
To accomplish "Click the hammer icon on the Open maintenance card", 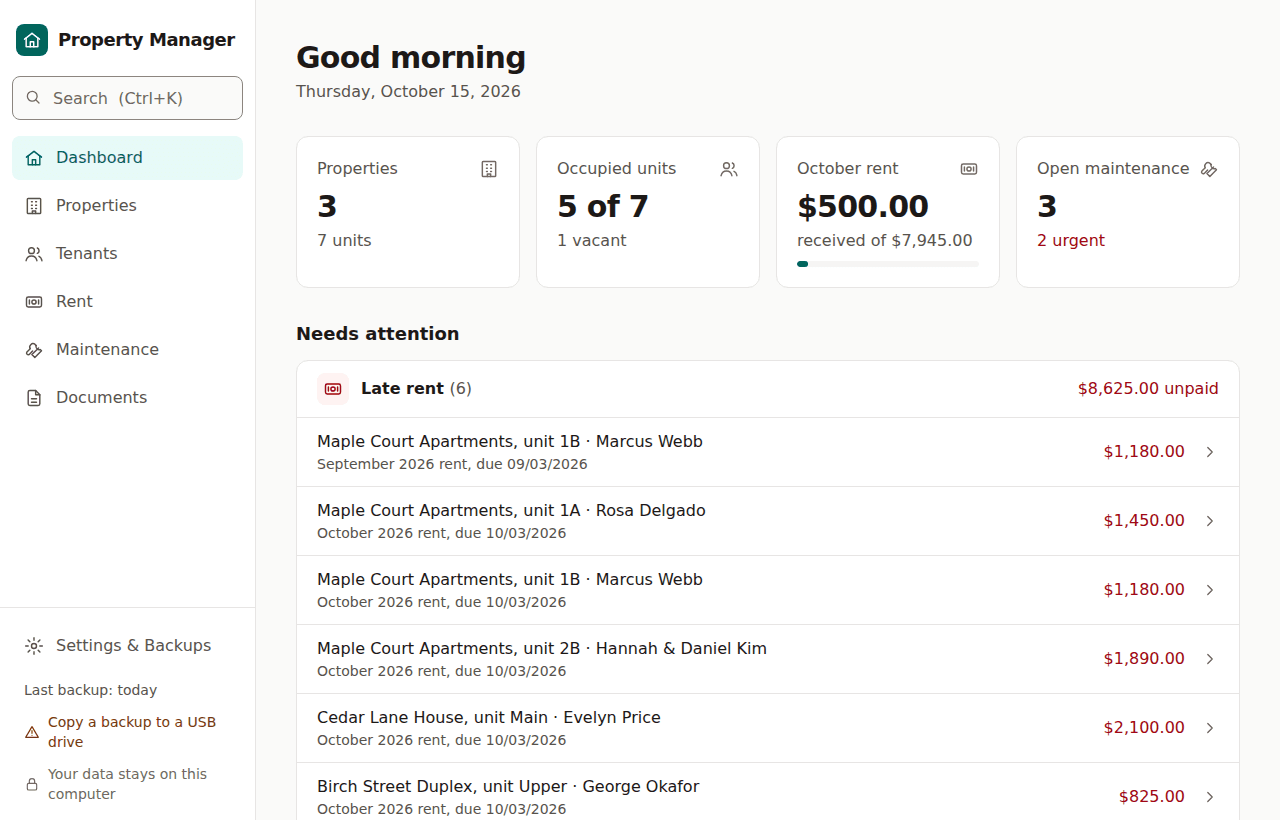I will coord(1209,169).
